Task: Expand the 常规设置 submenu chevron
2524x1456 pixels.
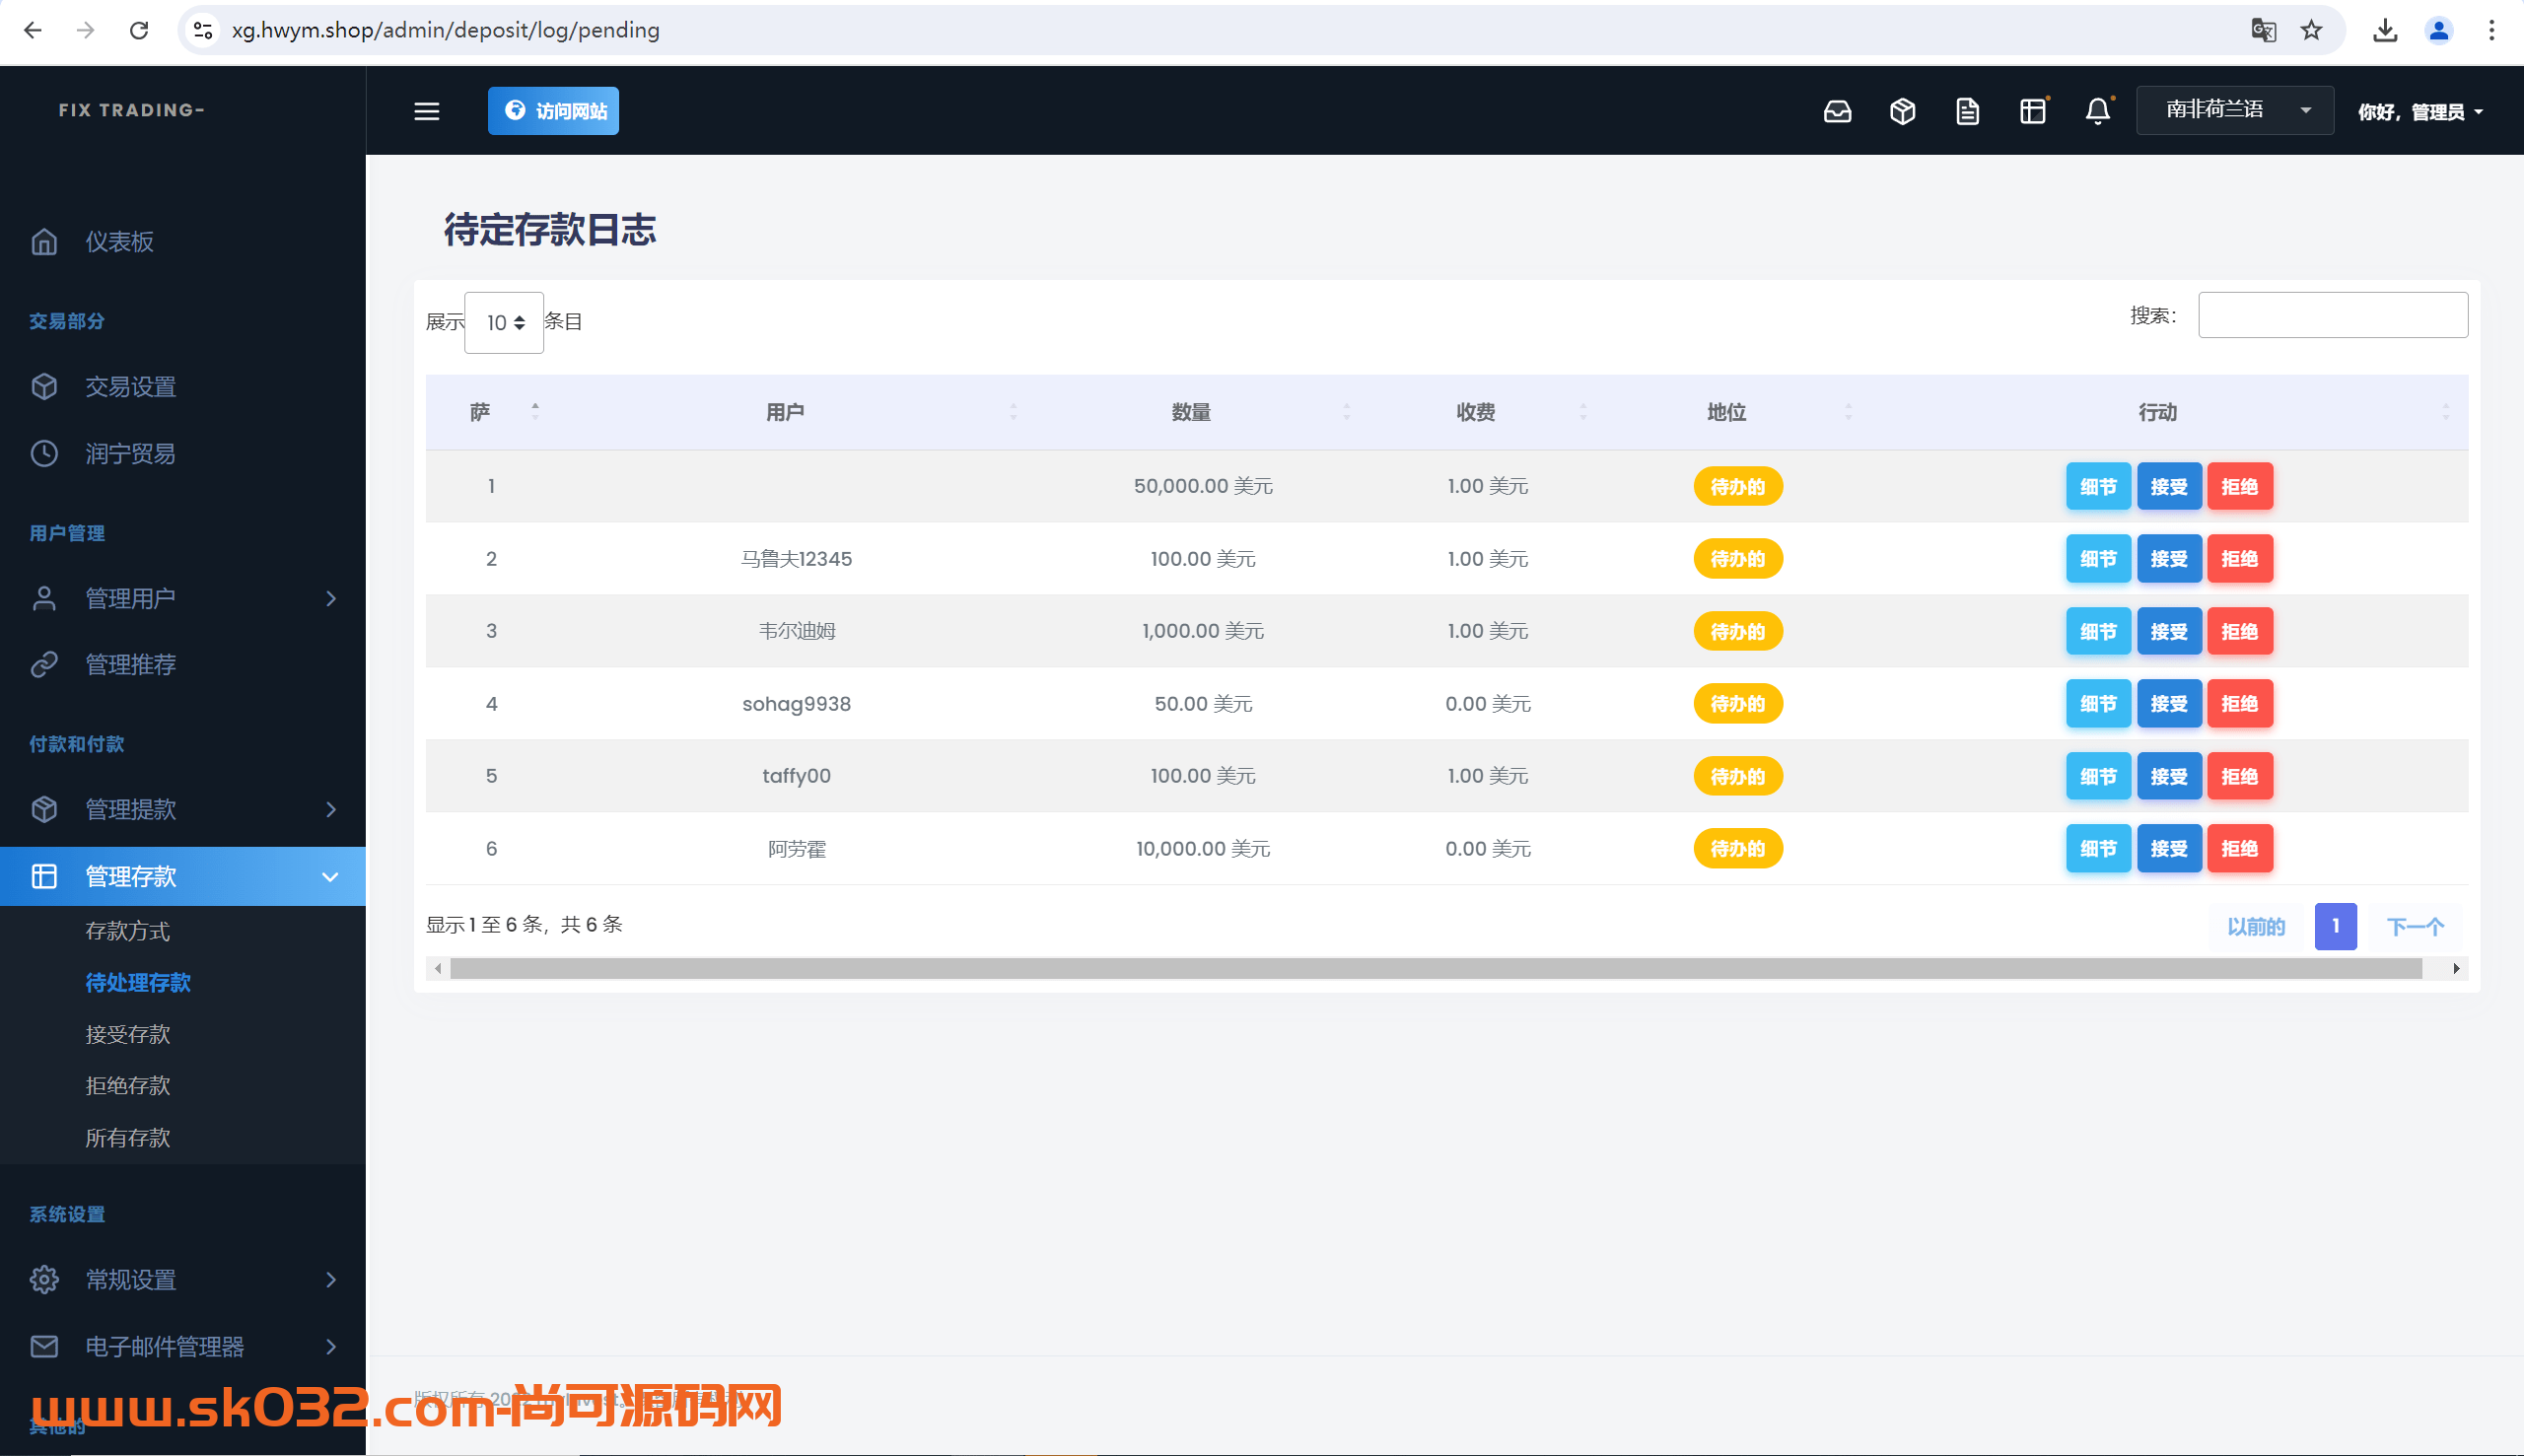Action: (x=331, y=1279)
